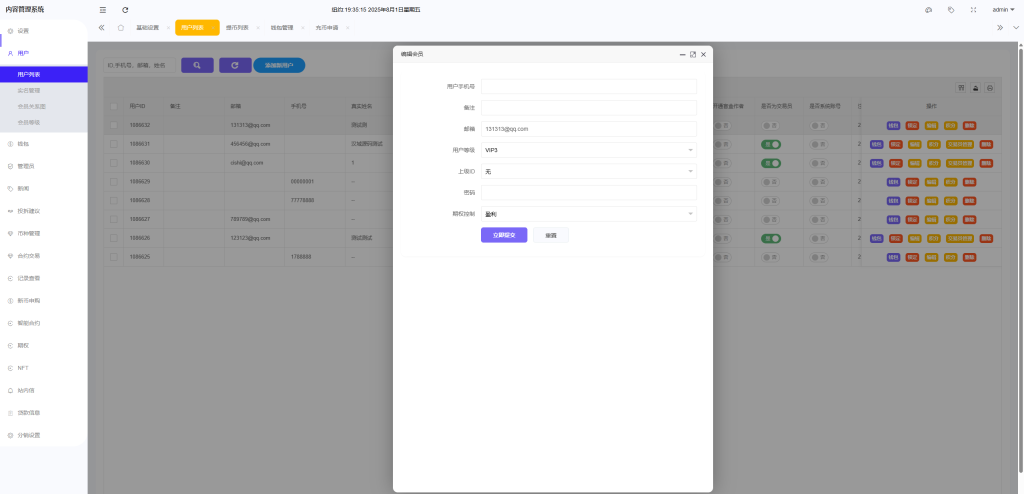The image size is (1024, 494).
Task: Expand the 上级ID dropdown
Action: (x=588, y=171)
